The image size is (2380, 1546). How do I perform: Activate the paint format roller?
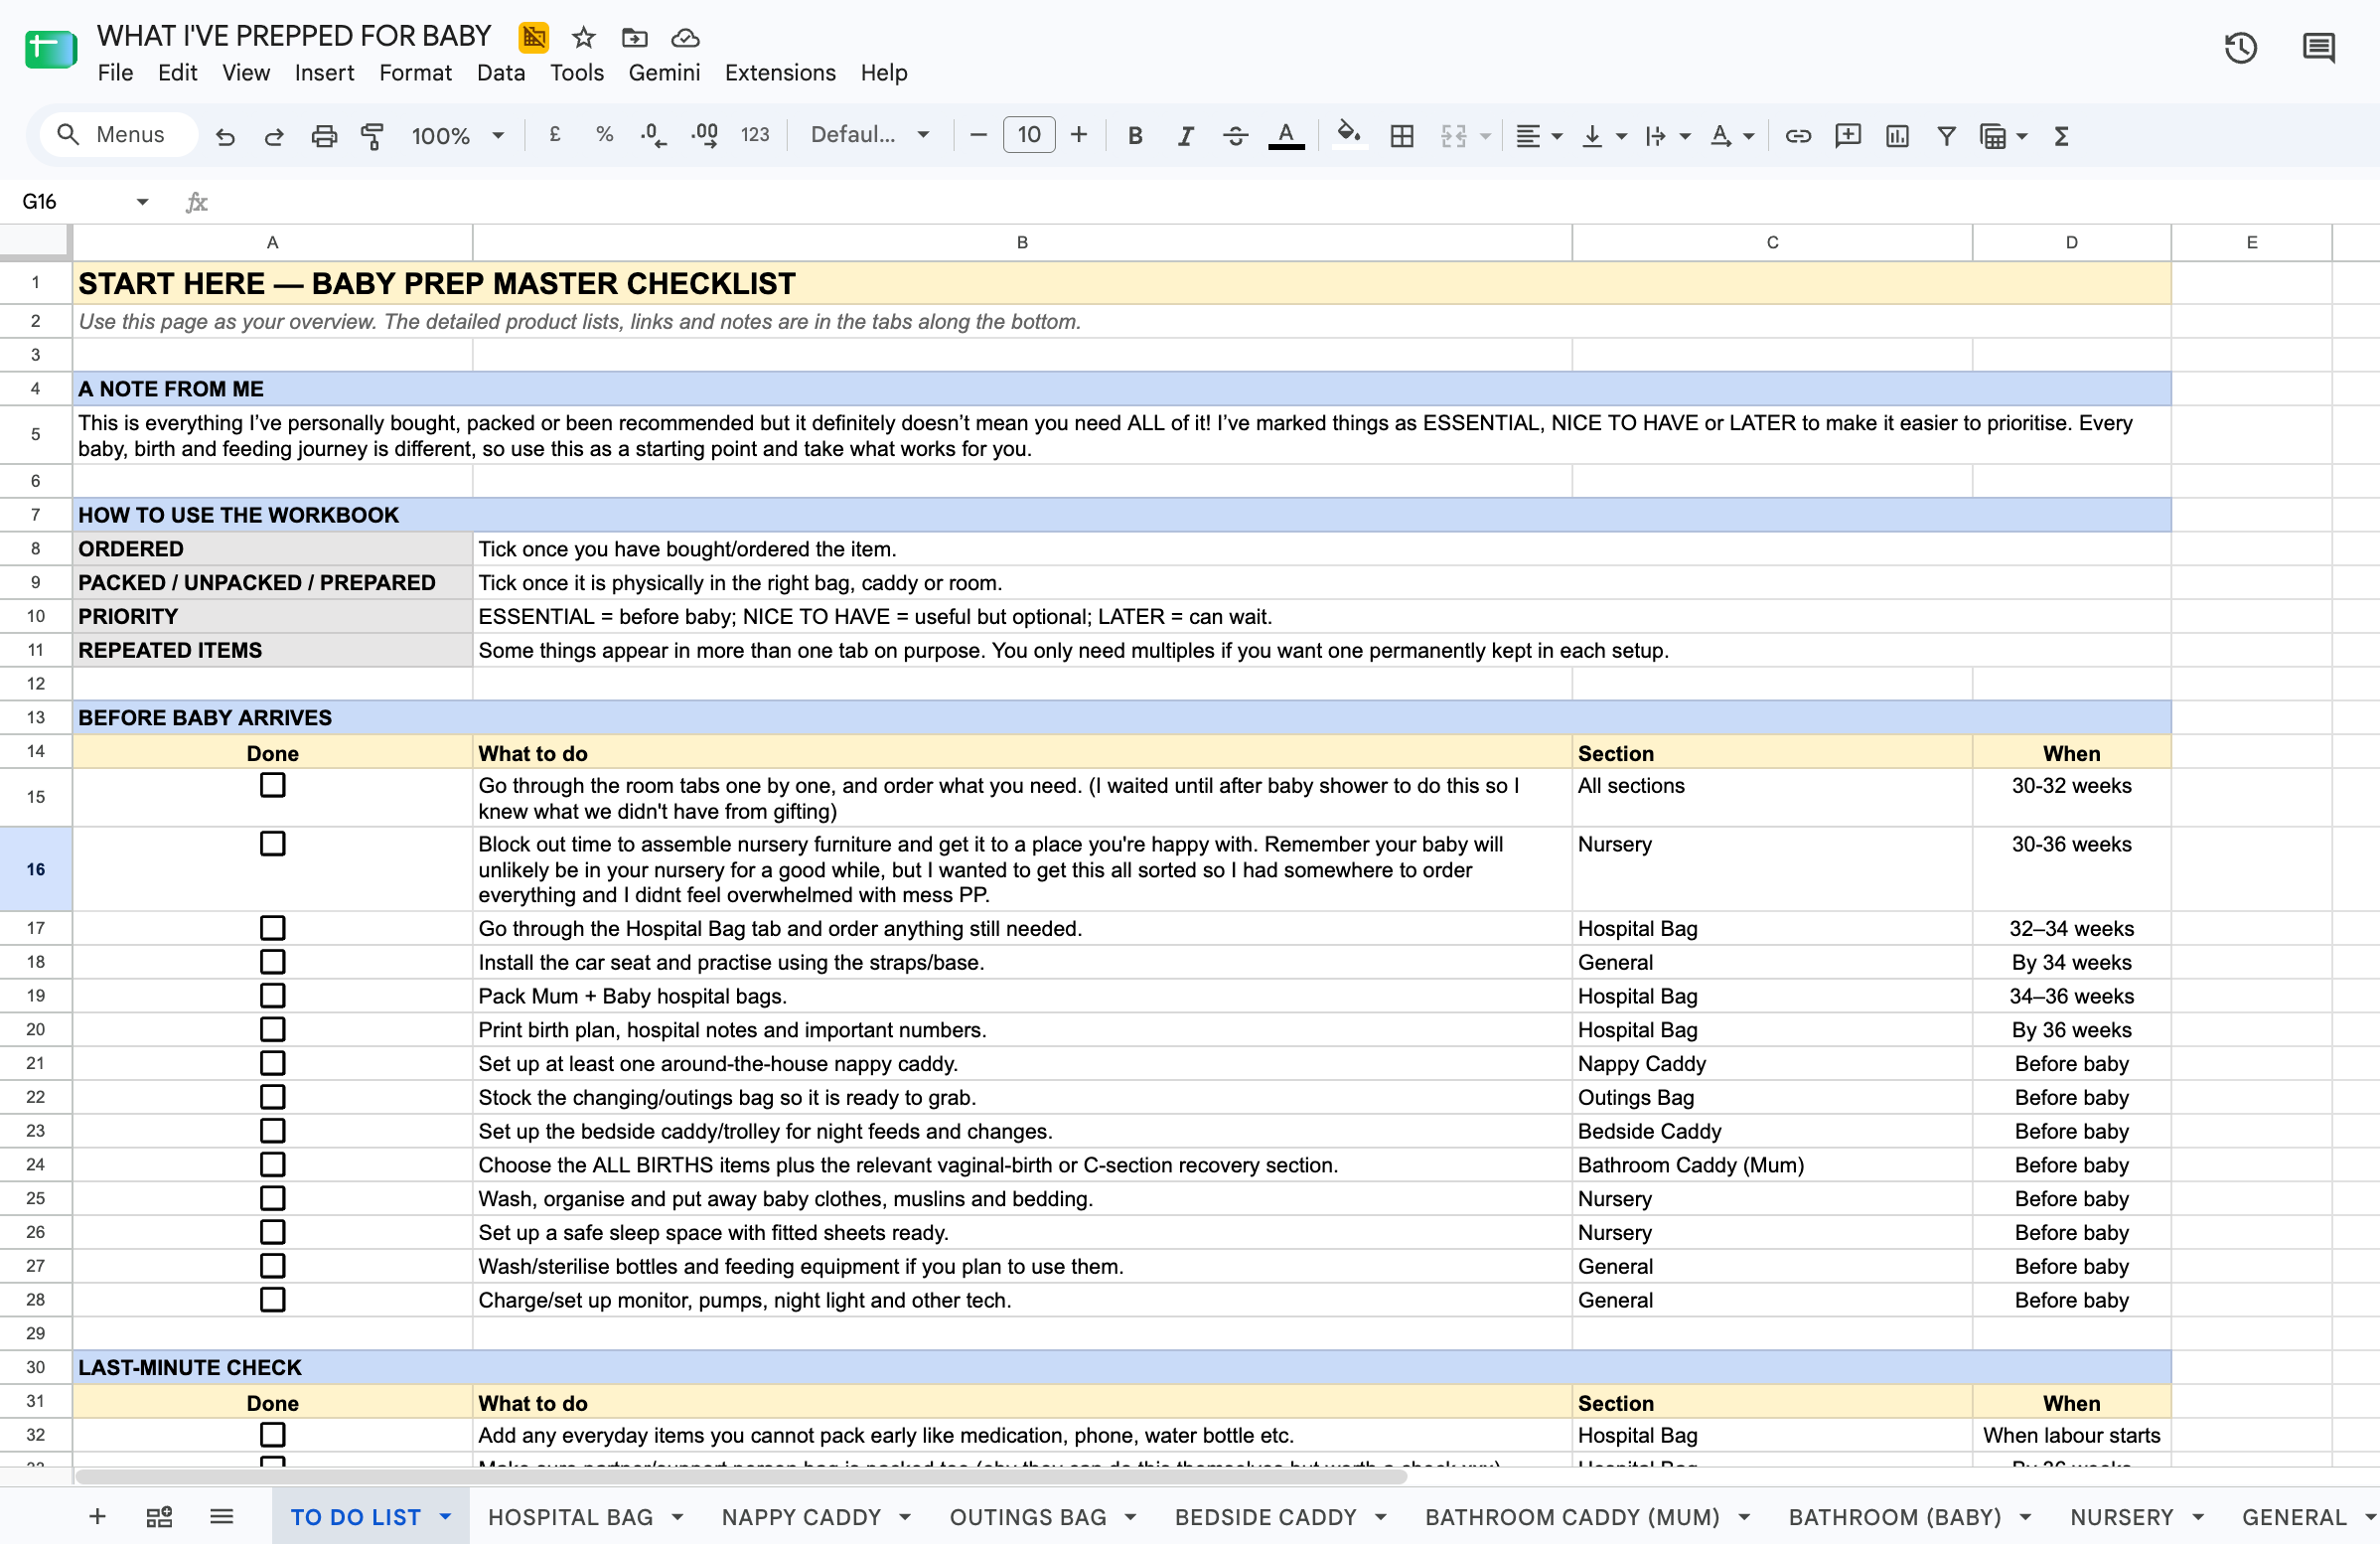coord(373,136)
